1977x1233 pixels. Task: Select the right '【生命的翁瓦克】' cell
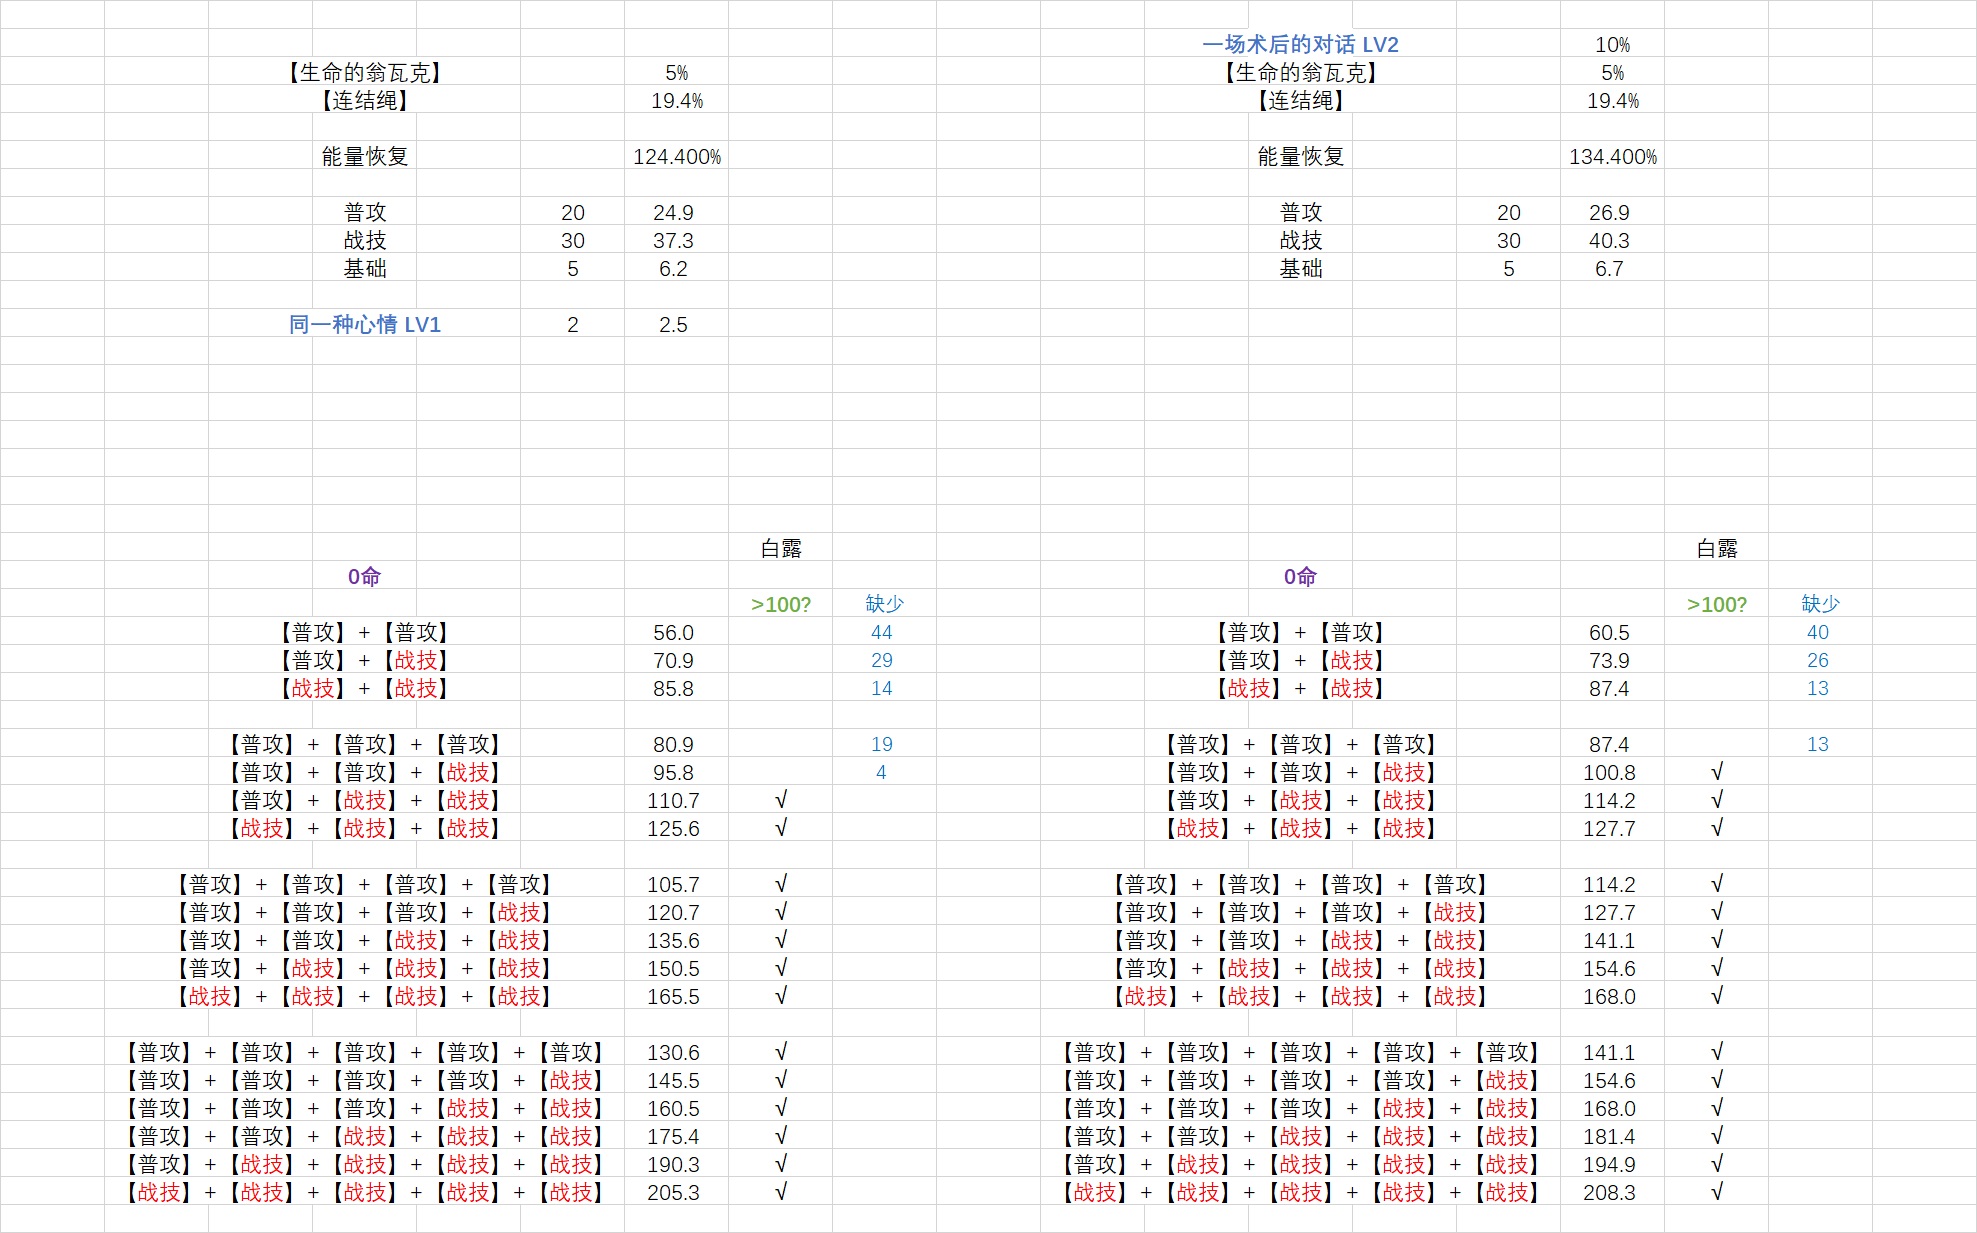pyautogui.click(x=1300, y=73)
